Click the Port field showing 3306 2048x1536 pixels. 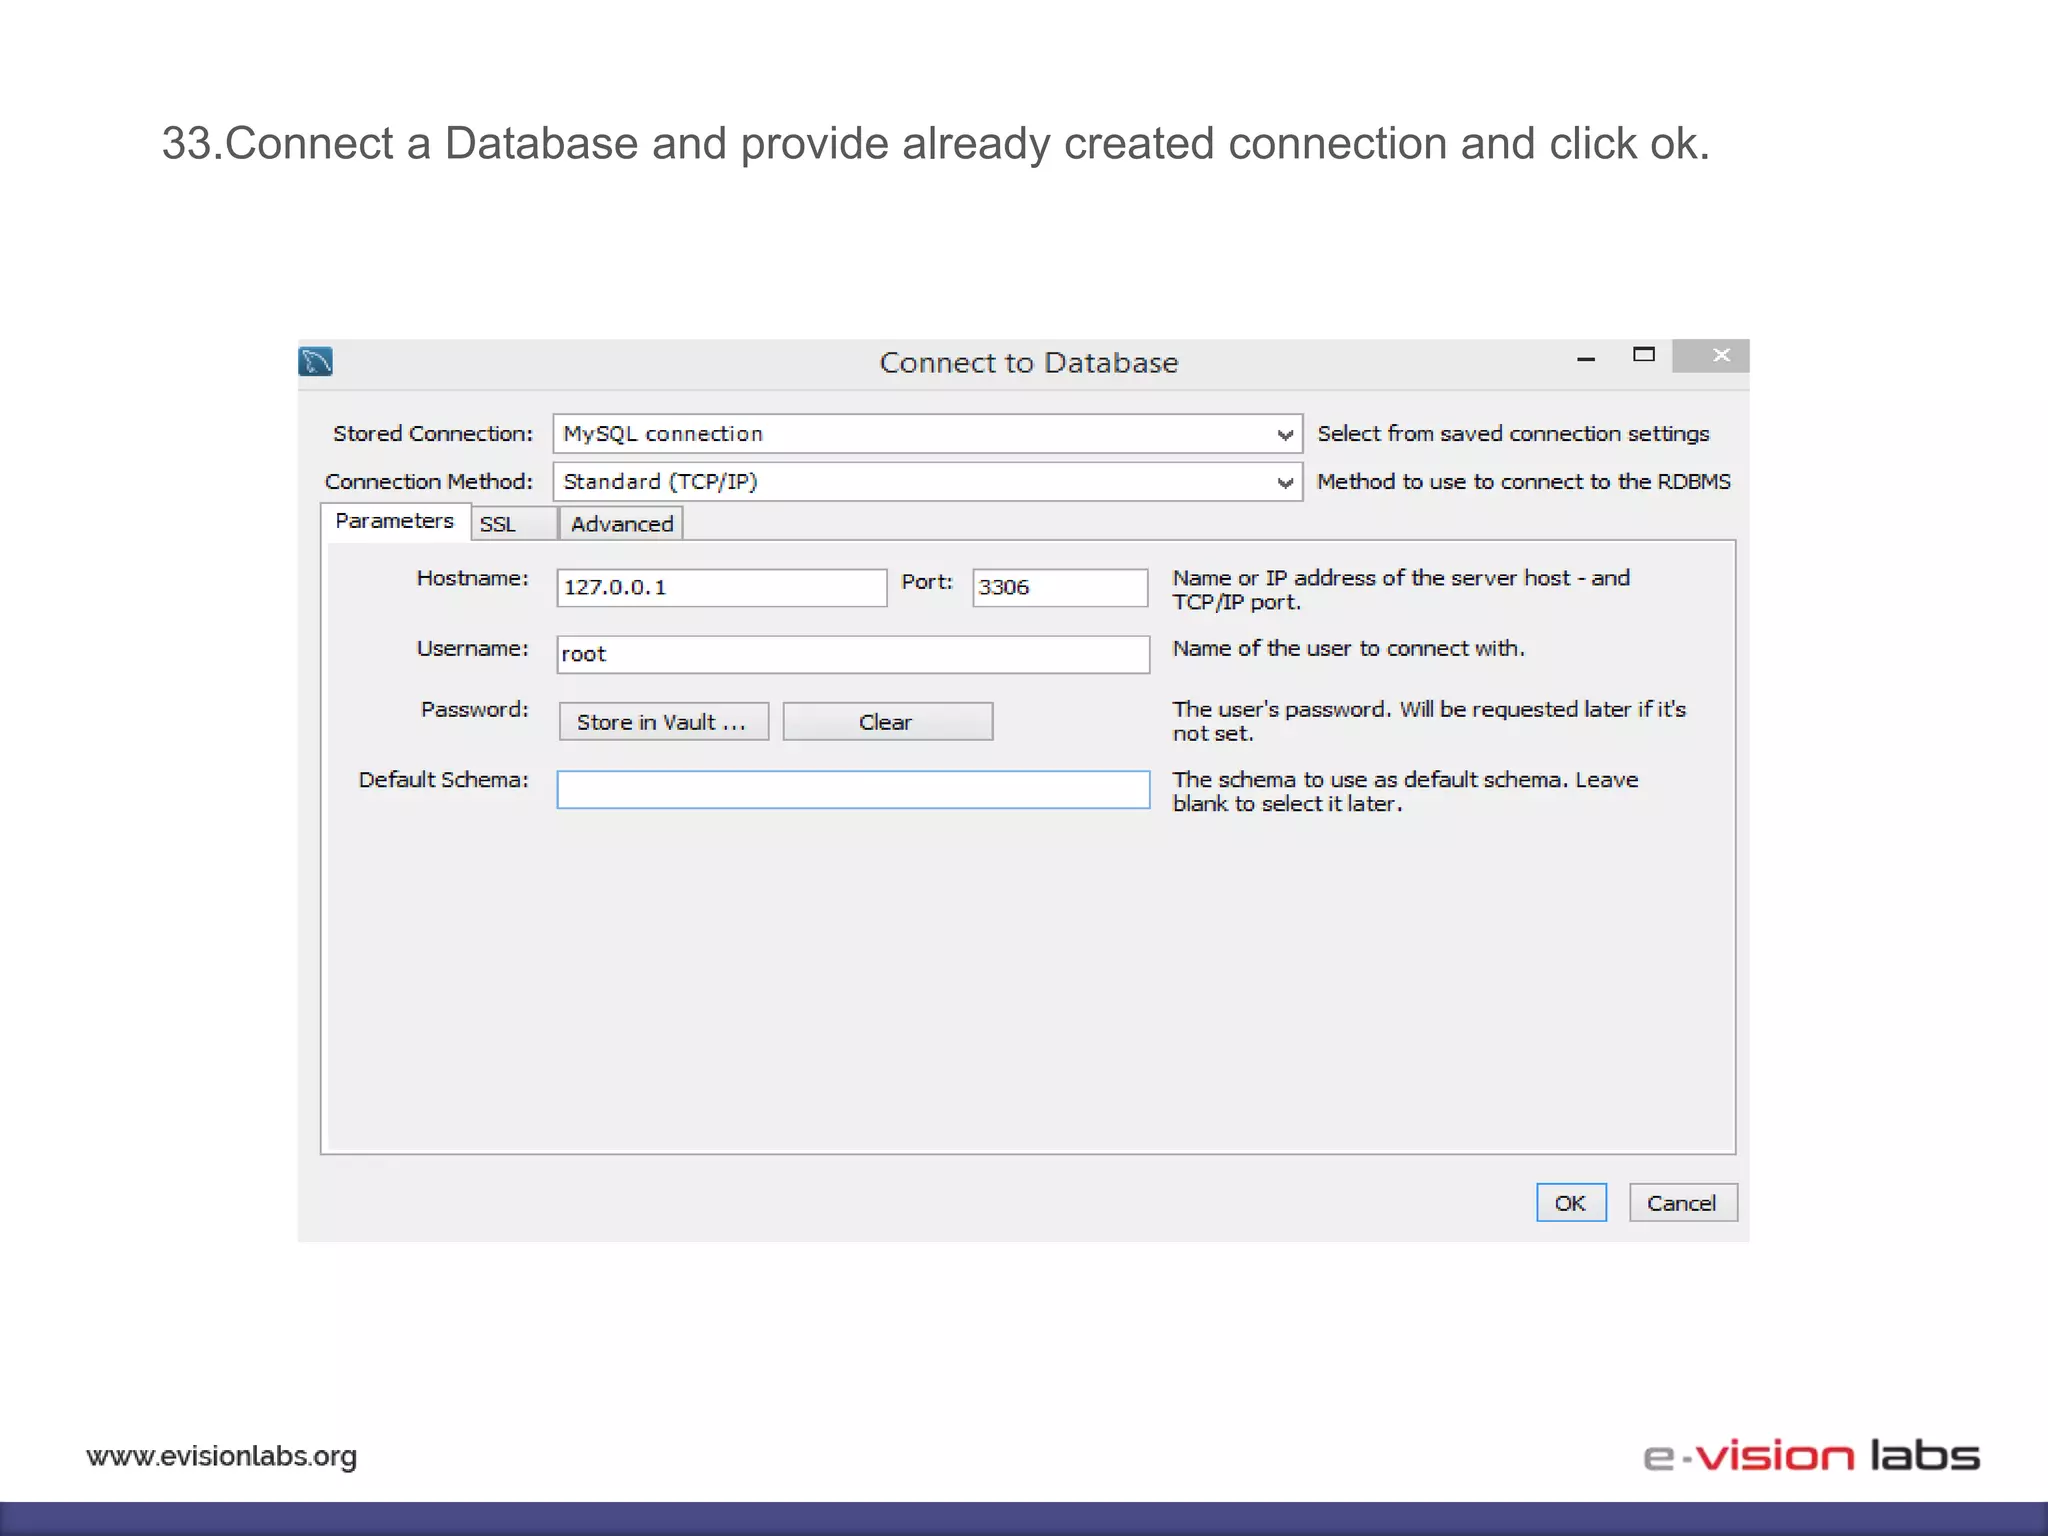(1060, 588)
